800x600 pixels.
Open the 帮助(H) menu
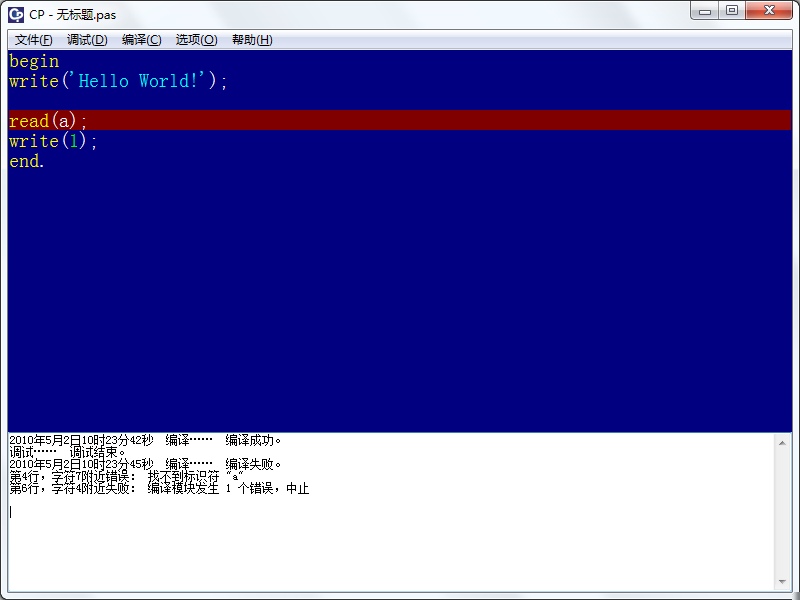(x=252, y=40)
